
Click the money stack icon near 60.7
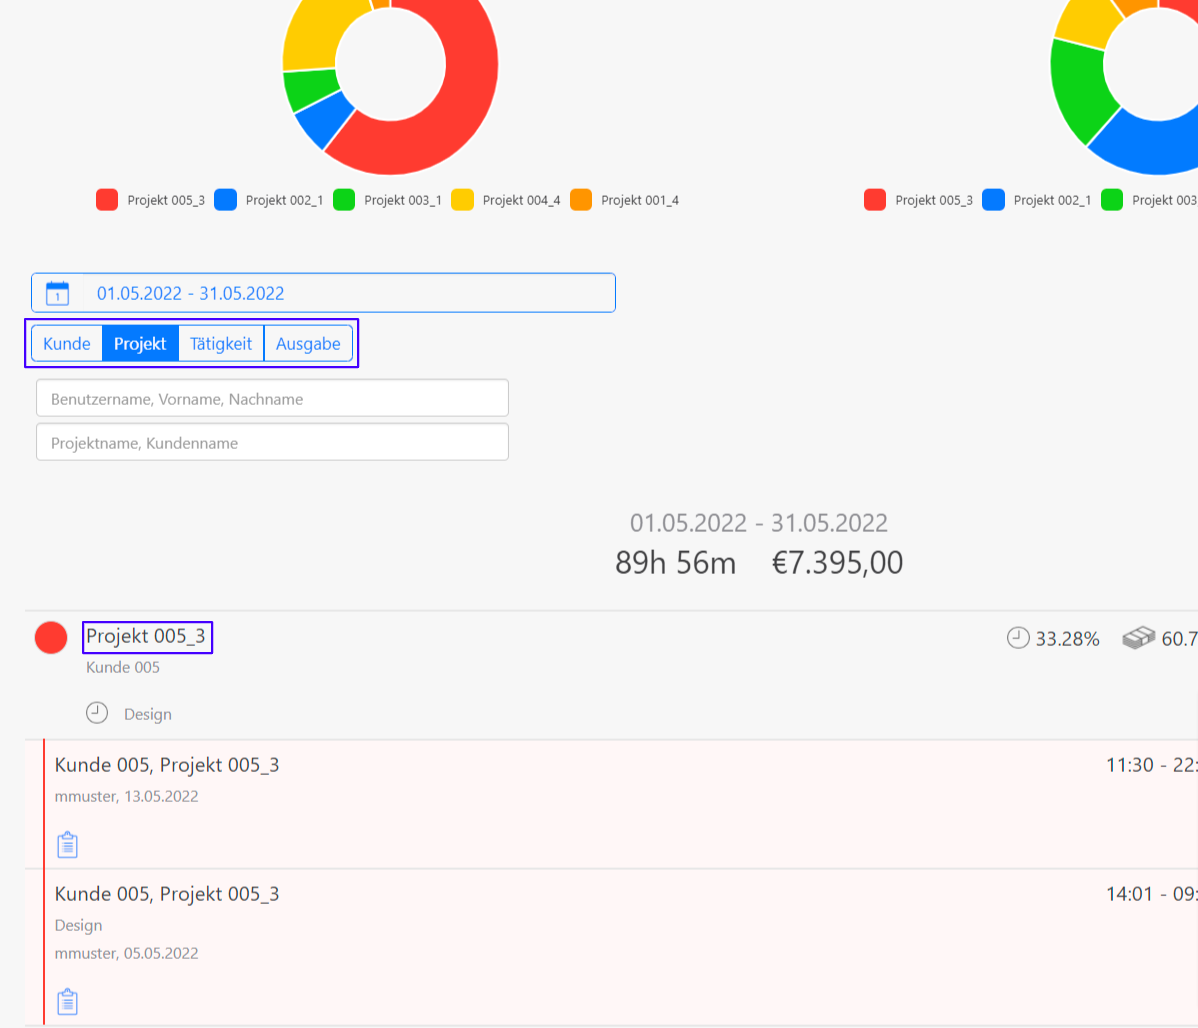[x=1138, y=637]
